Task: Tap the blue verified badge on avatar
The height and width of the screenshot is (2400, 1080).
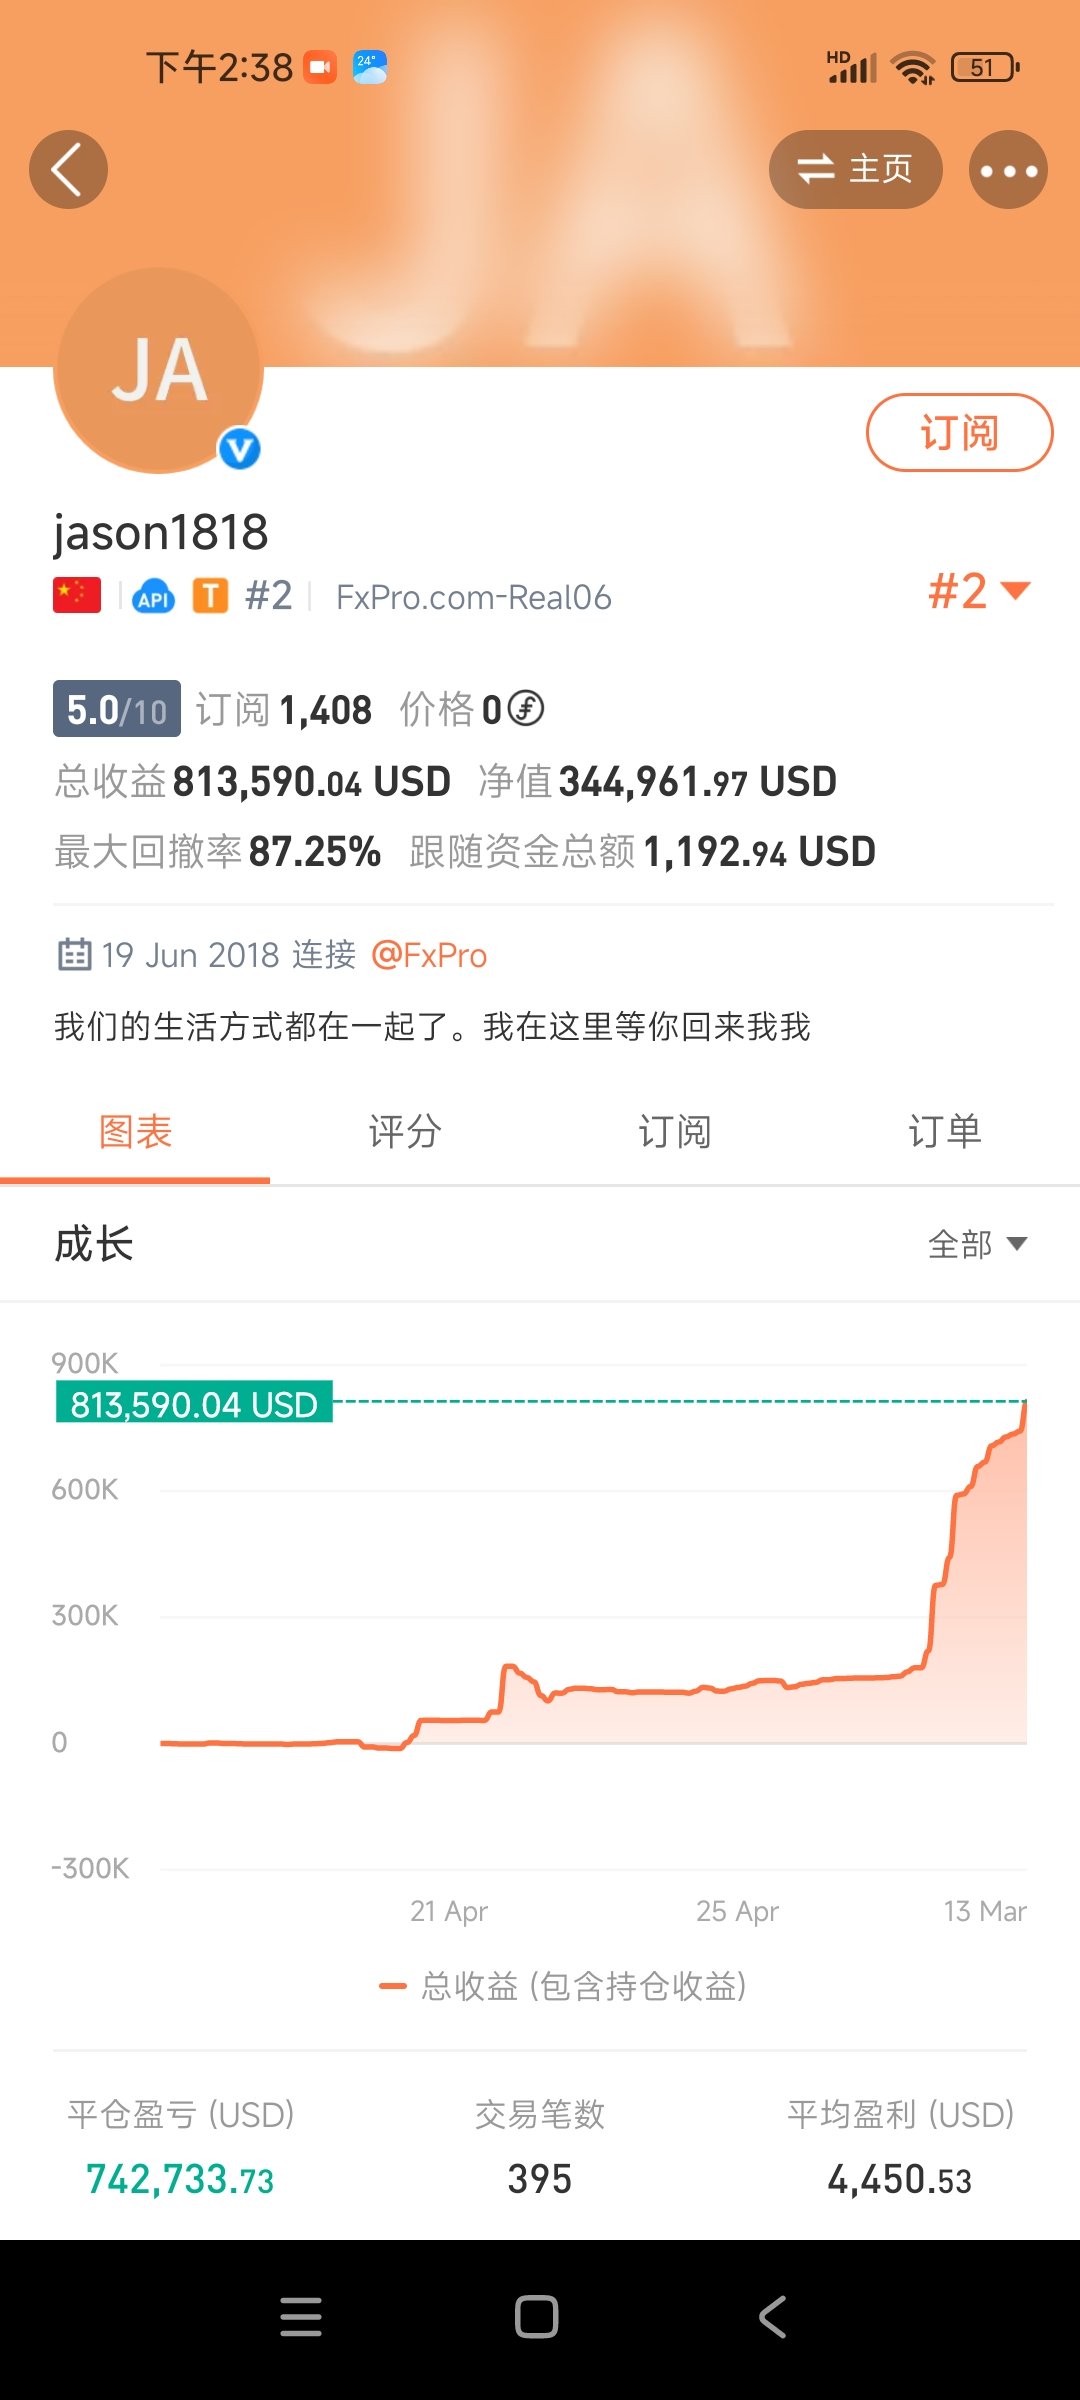Action: (240, 449)
